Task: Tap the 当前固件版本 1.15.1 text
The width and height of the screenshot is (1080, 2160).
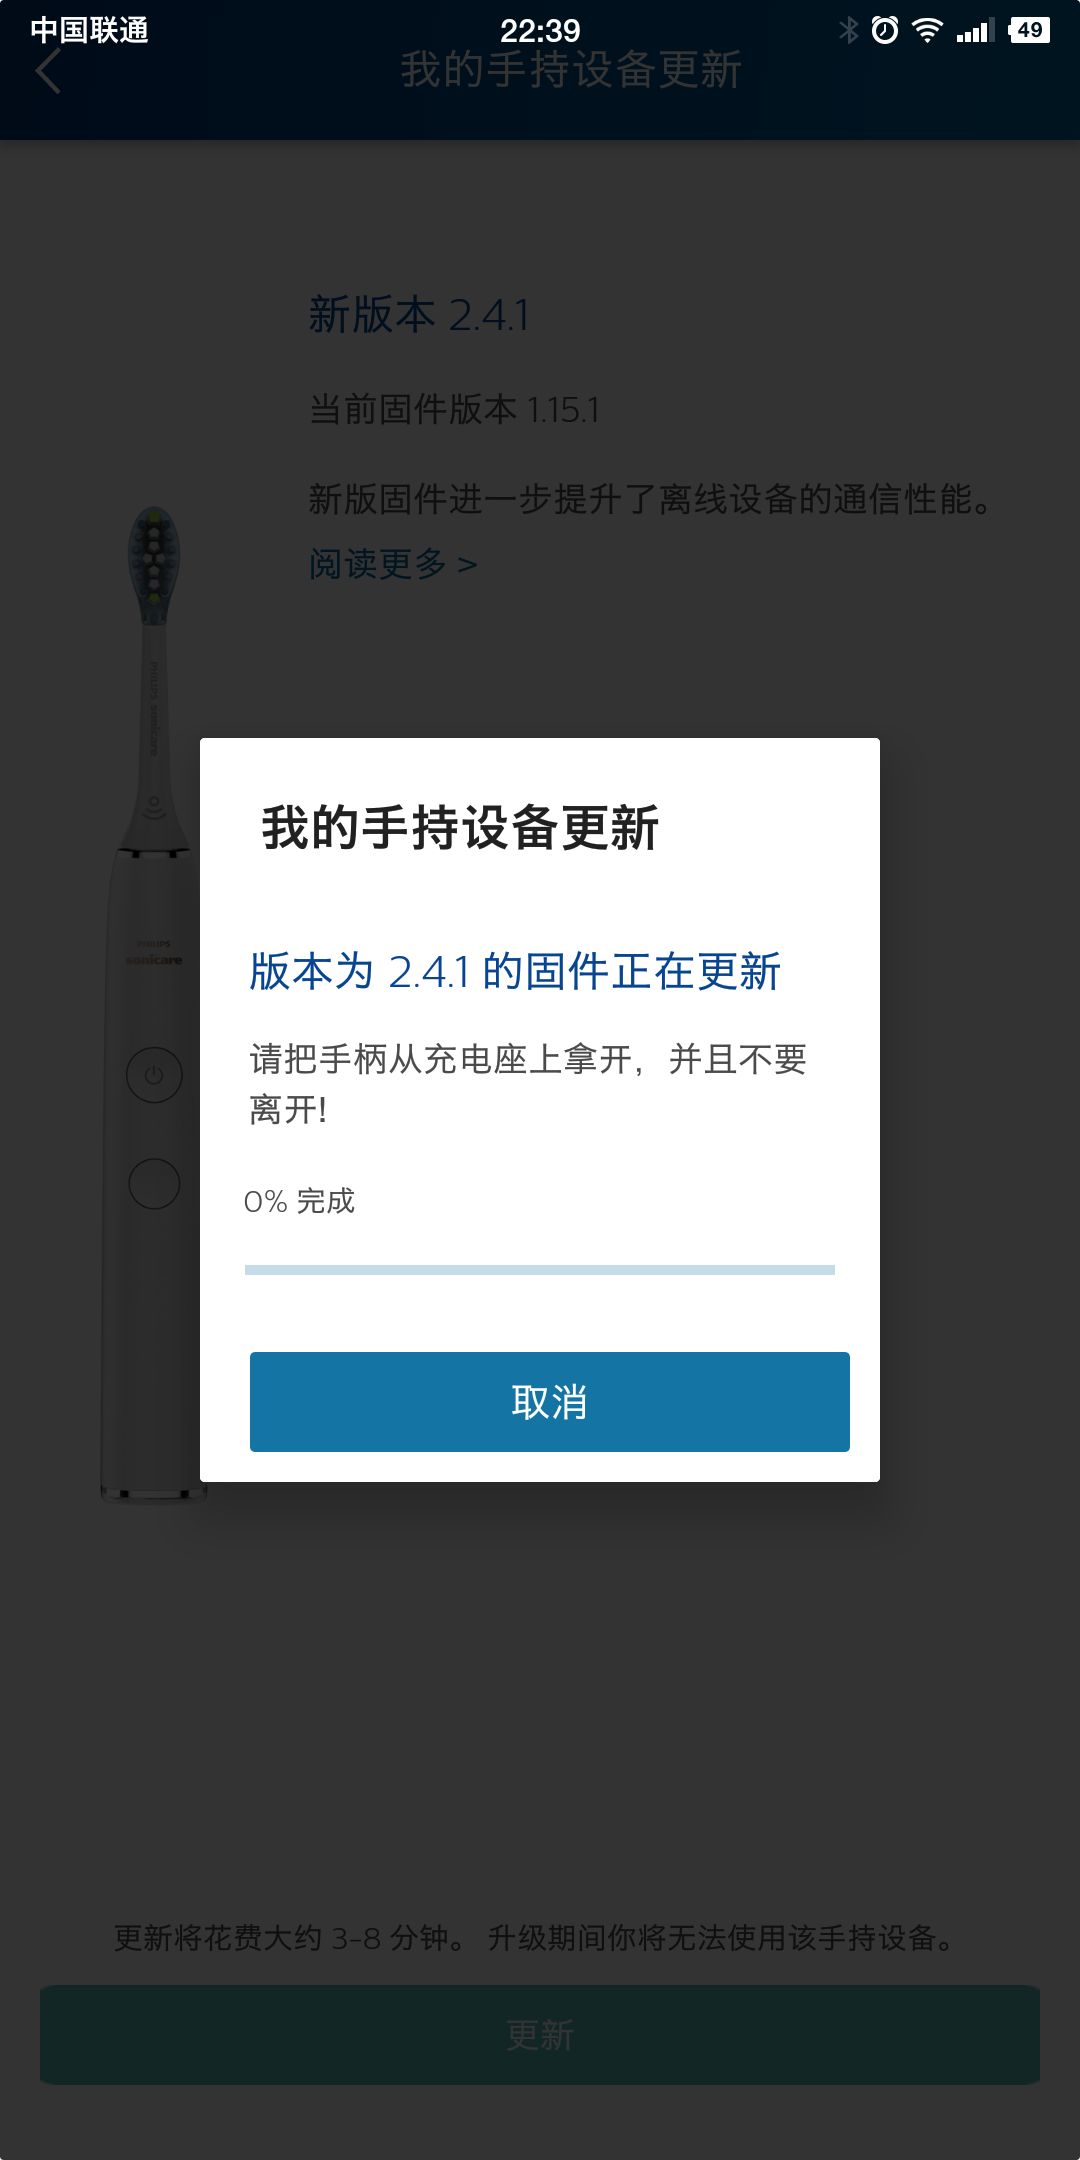Action: click(x=454, y=409)
